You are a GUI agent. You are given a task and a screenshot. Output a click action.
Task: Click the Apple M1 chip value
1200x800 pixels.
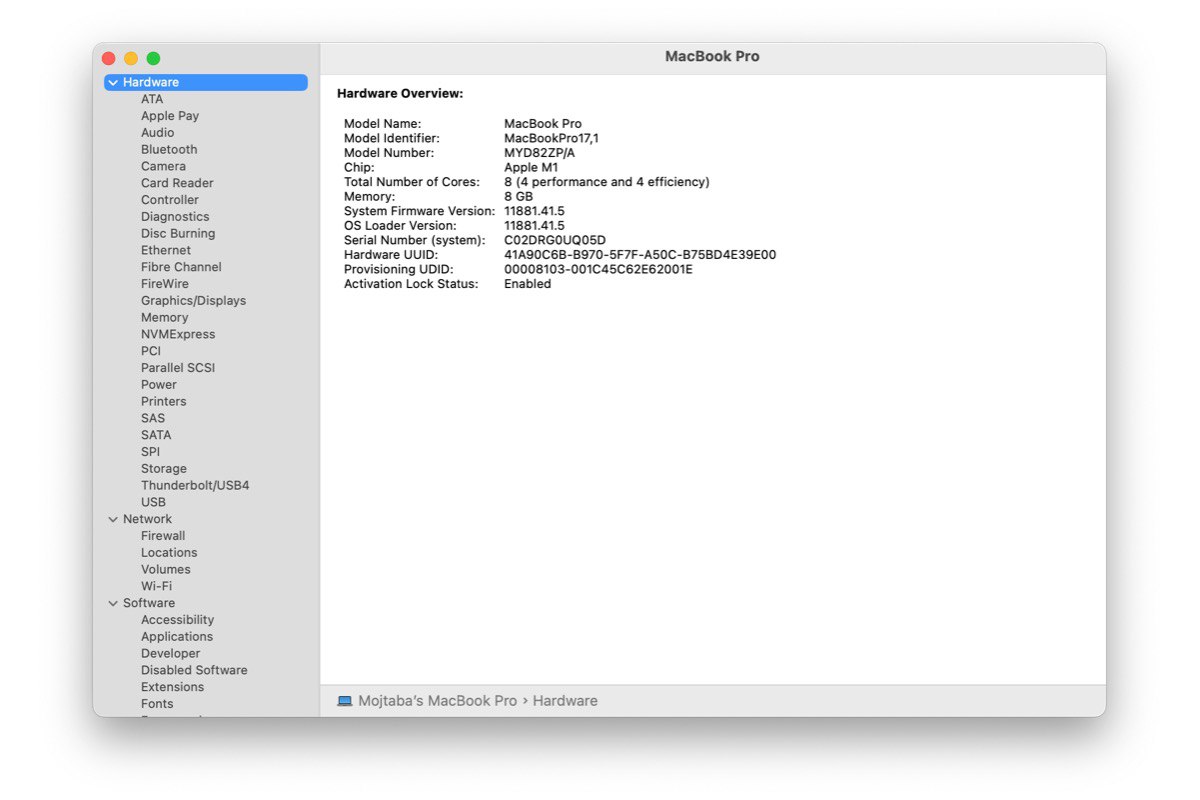pyautogui.click(x=531, y=168)
